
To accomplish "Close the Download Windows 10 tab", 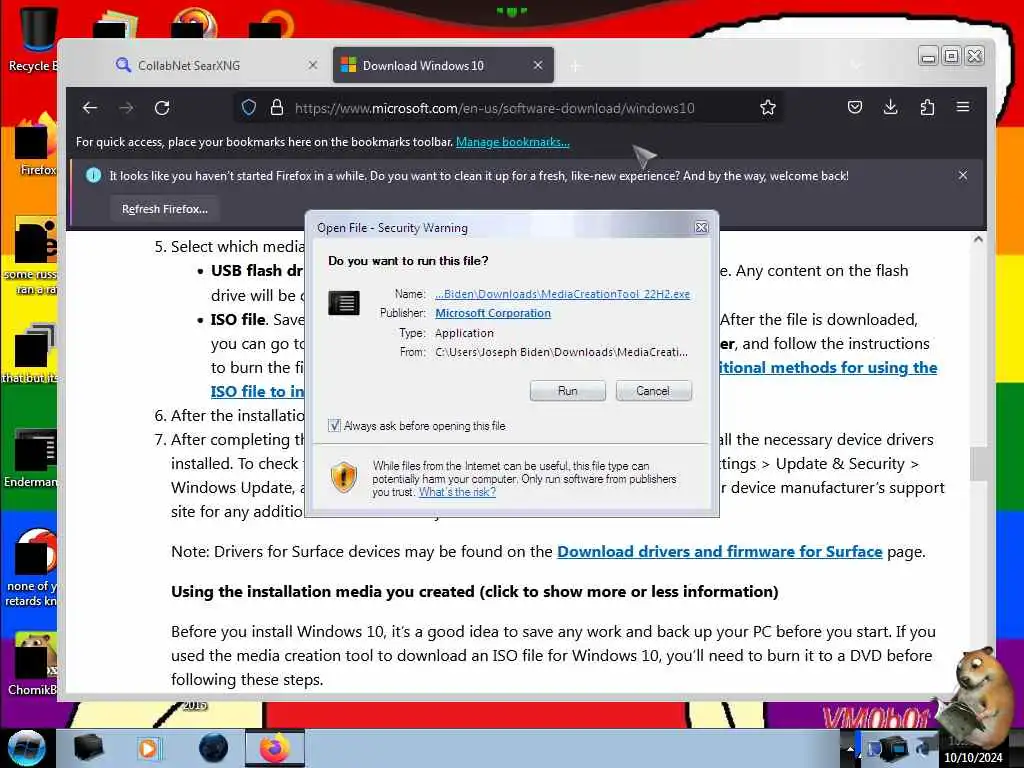I will pos(538,65).
